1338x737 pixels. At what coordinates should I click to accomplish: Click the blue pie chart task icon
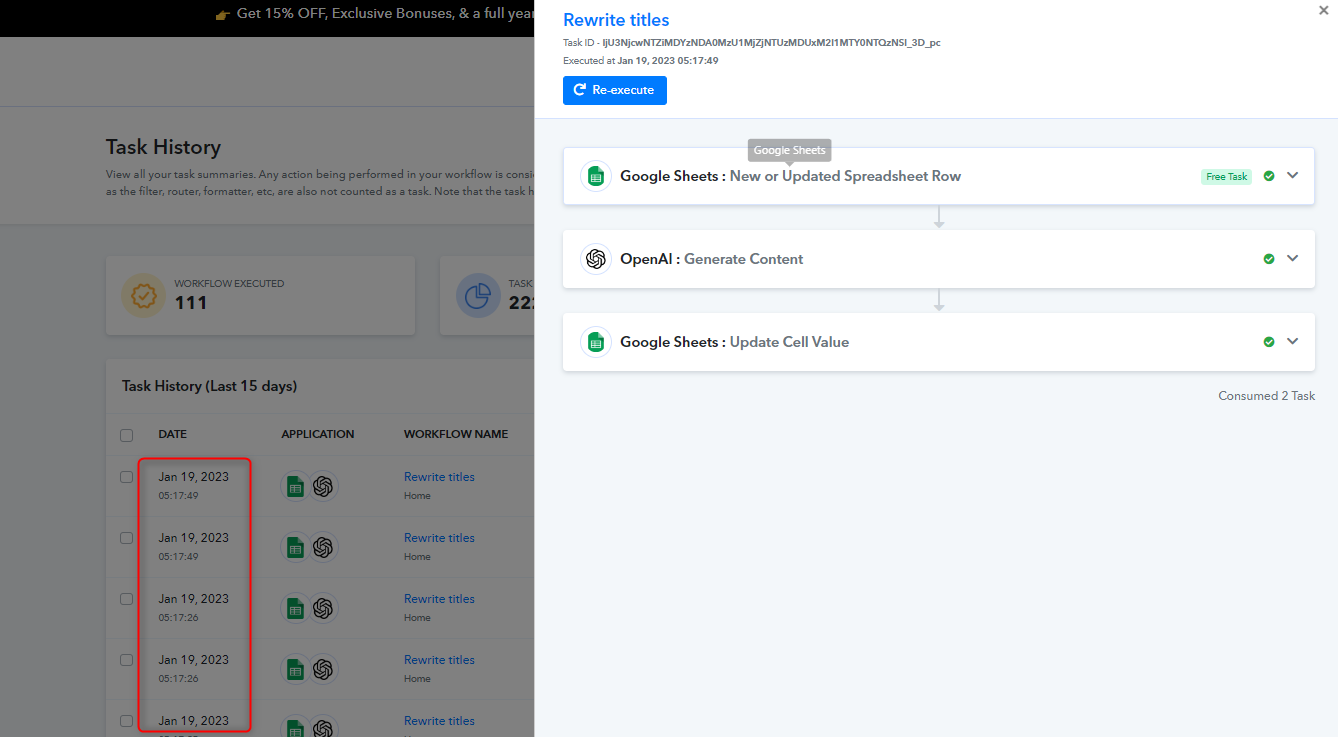point(478,296)
